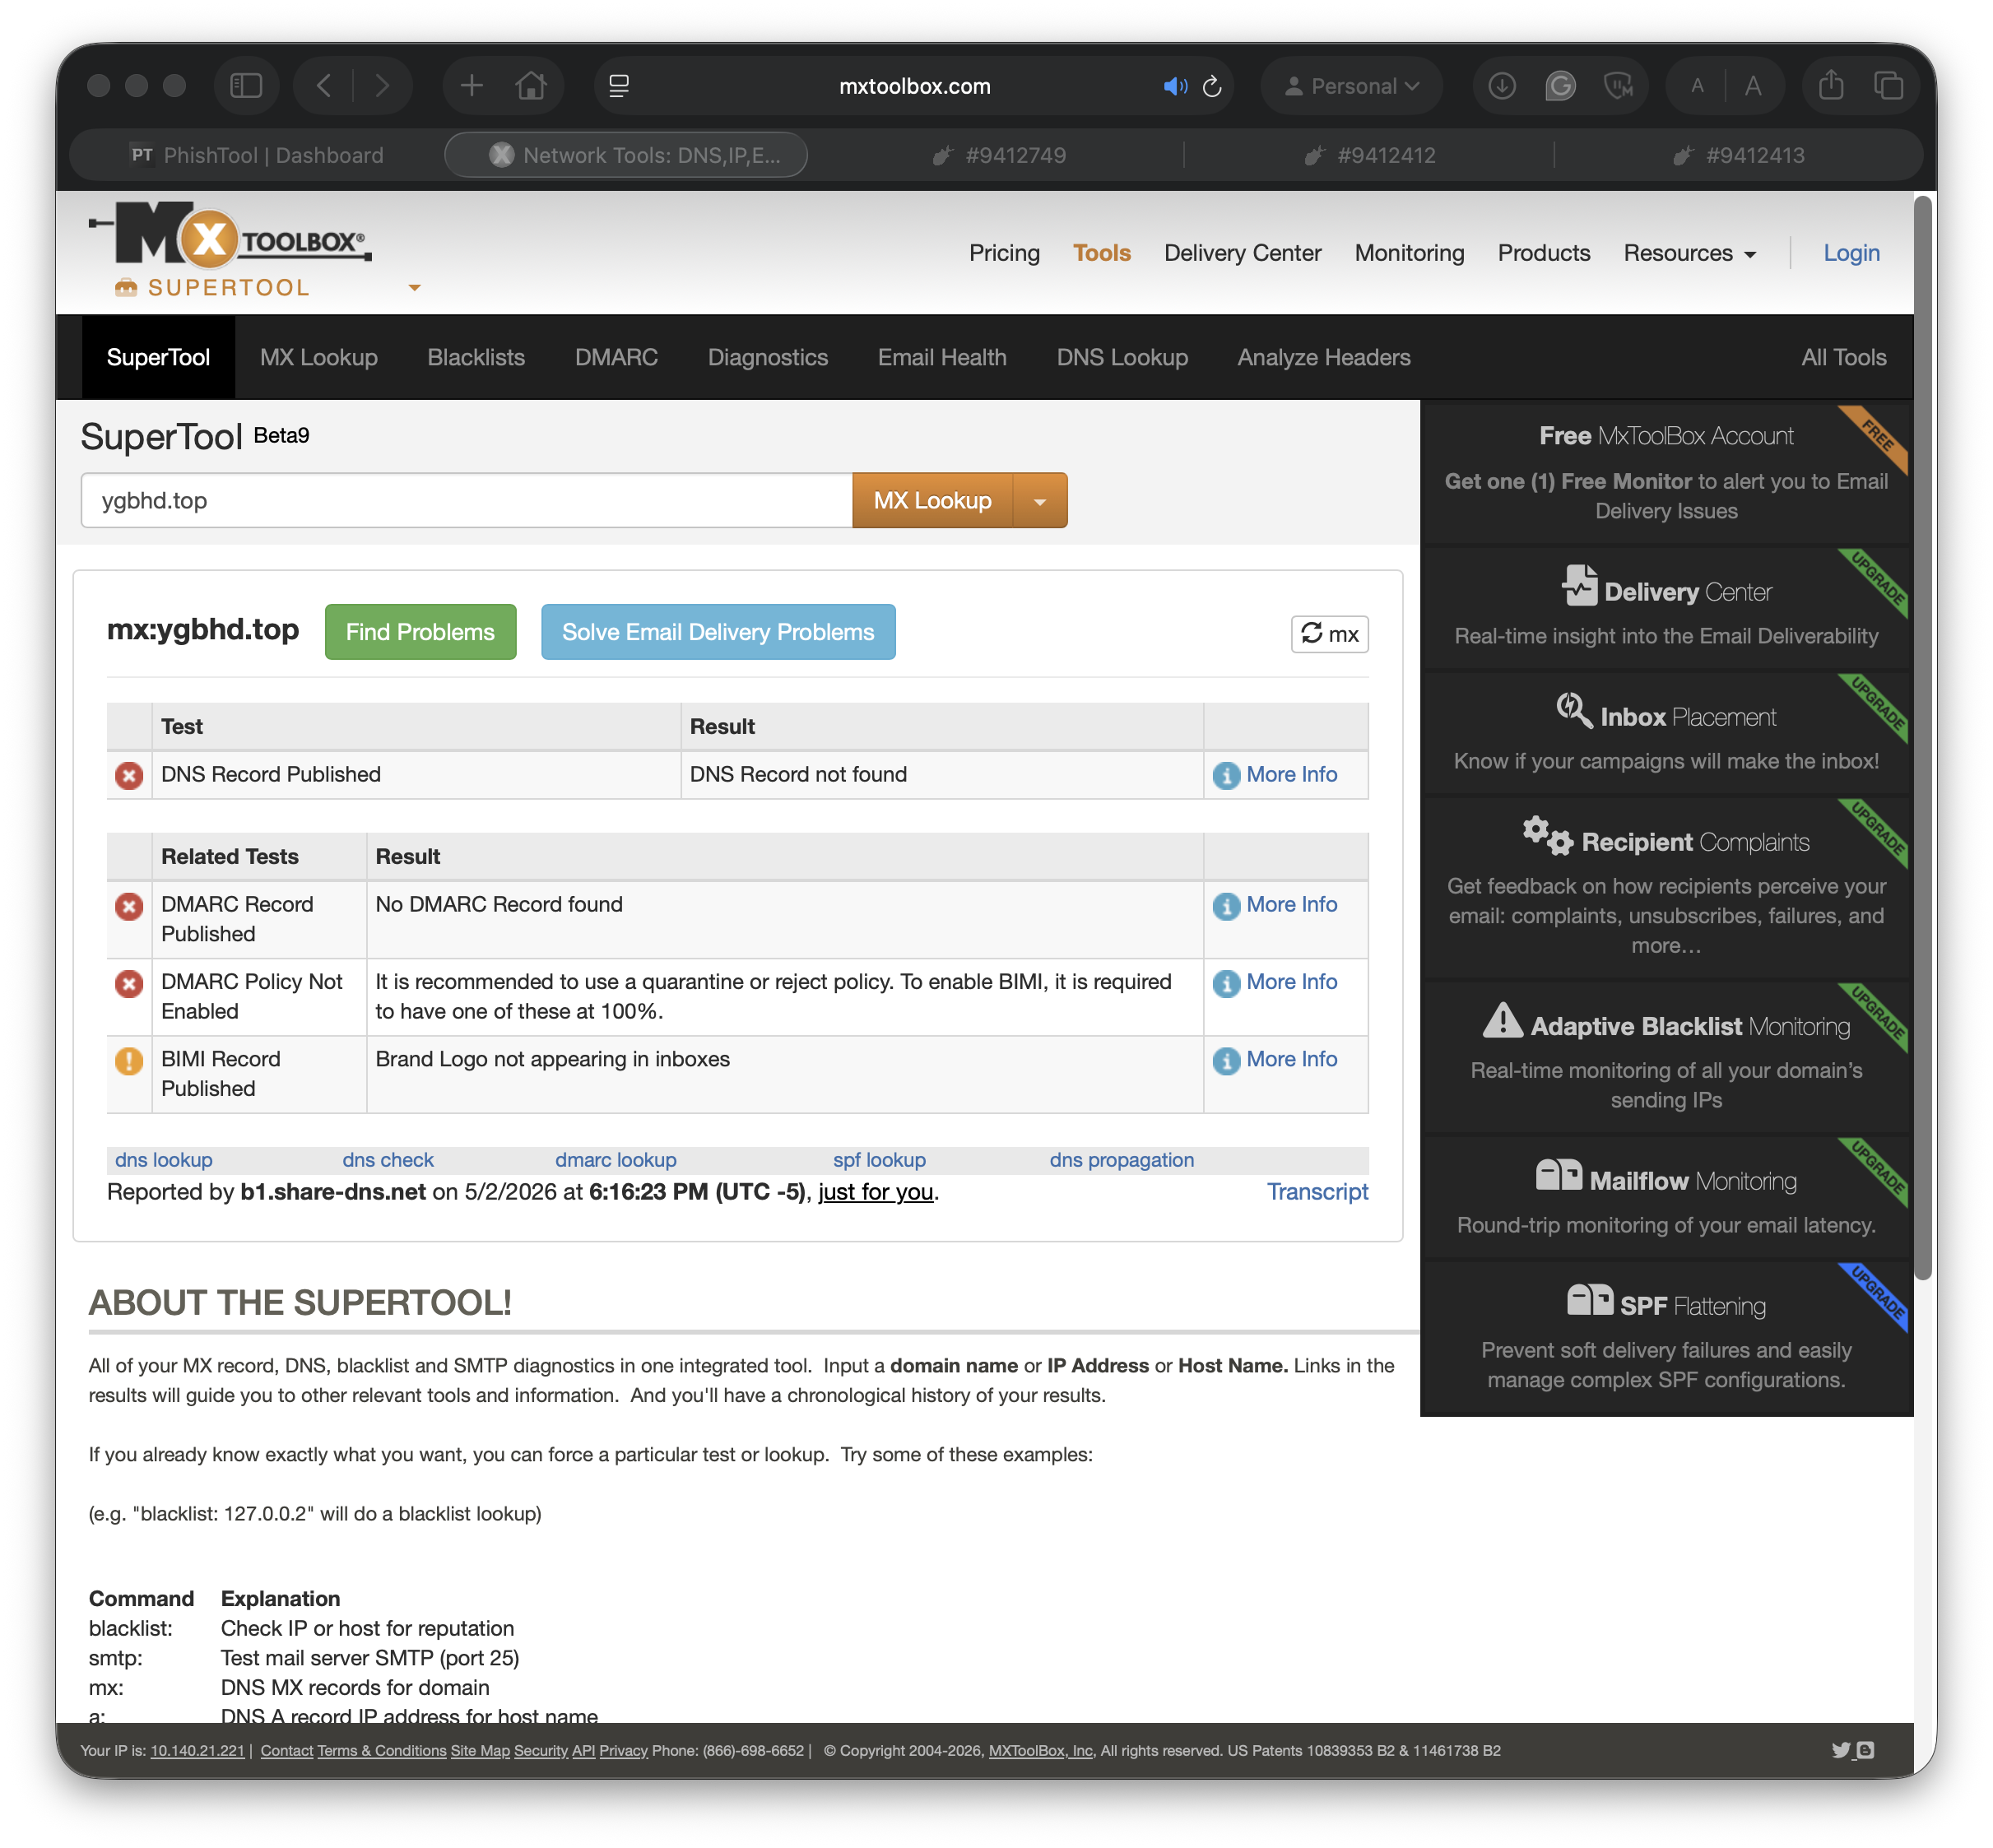
Task: Click More Info for DNS Record Published
Action: click(x=1291, y=775)
